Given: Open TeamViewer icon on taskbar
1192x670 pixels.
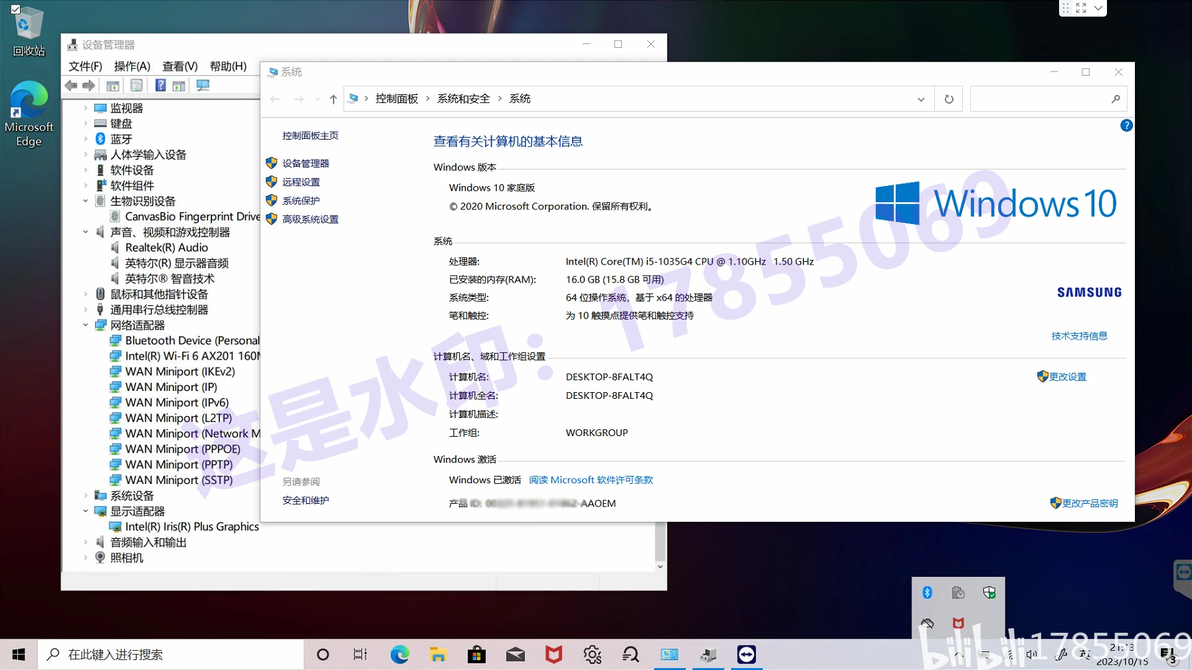Looking at the screenshot, I should click(x=747, y=654).
